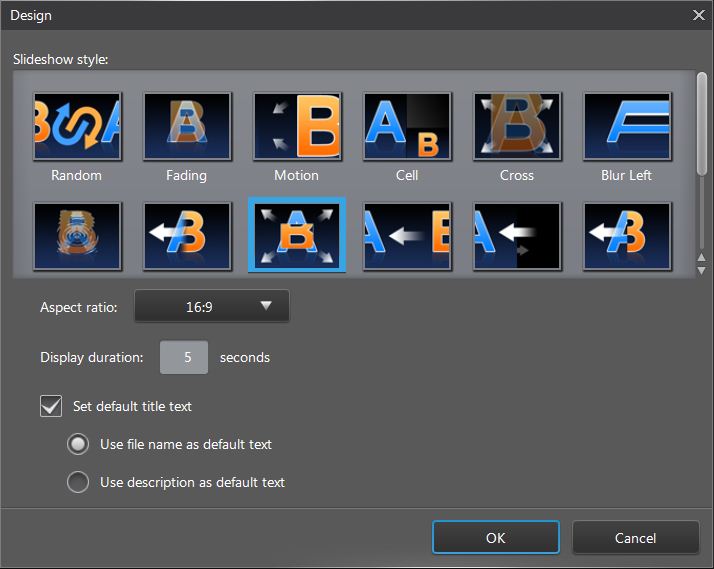Select the Blur Left slideshow style
This screenshot has width=714, height=569.
coord(627,127)
